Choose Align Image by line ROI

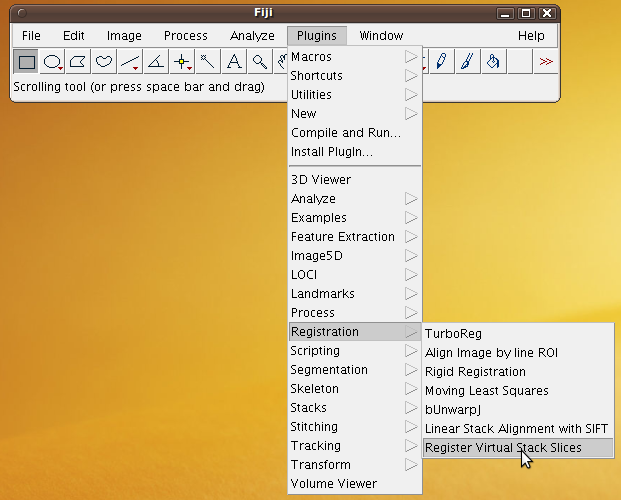tap(518, 353)
